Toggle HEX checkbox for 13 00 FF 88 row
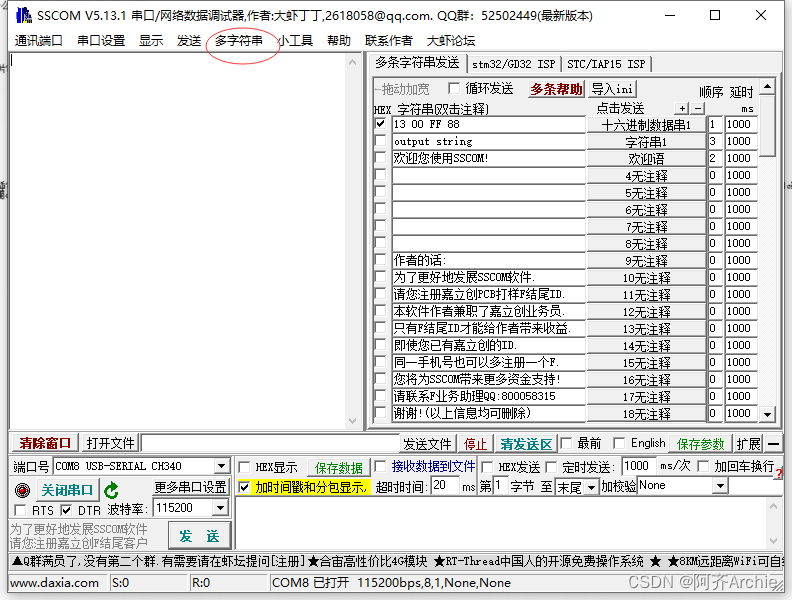Image resolution: width=792 pixels, height=600 pixels. point(380,124)
